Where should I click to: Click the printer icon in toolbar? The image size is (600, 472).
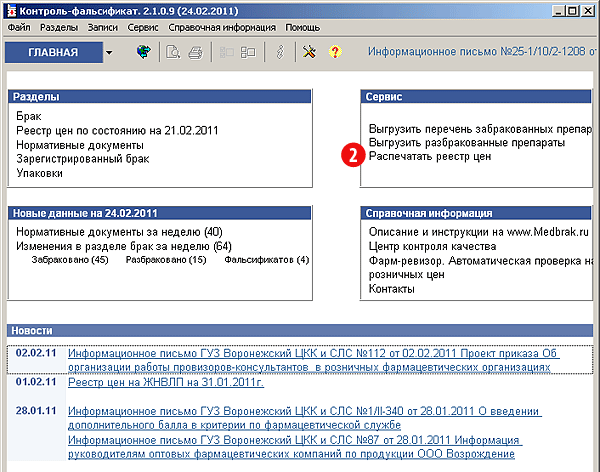[196, 52]
